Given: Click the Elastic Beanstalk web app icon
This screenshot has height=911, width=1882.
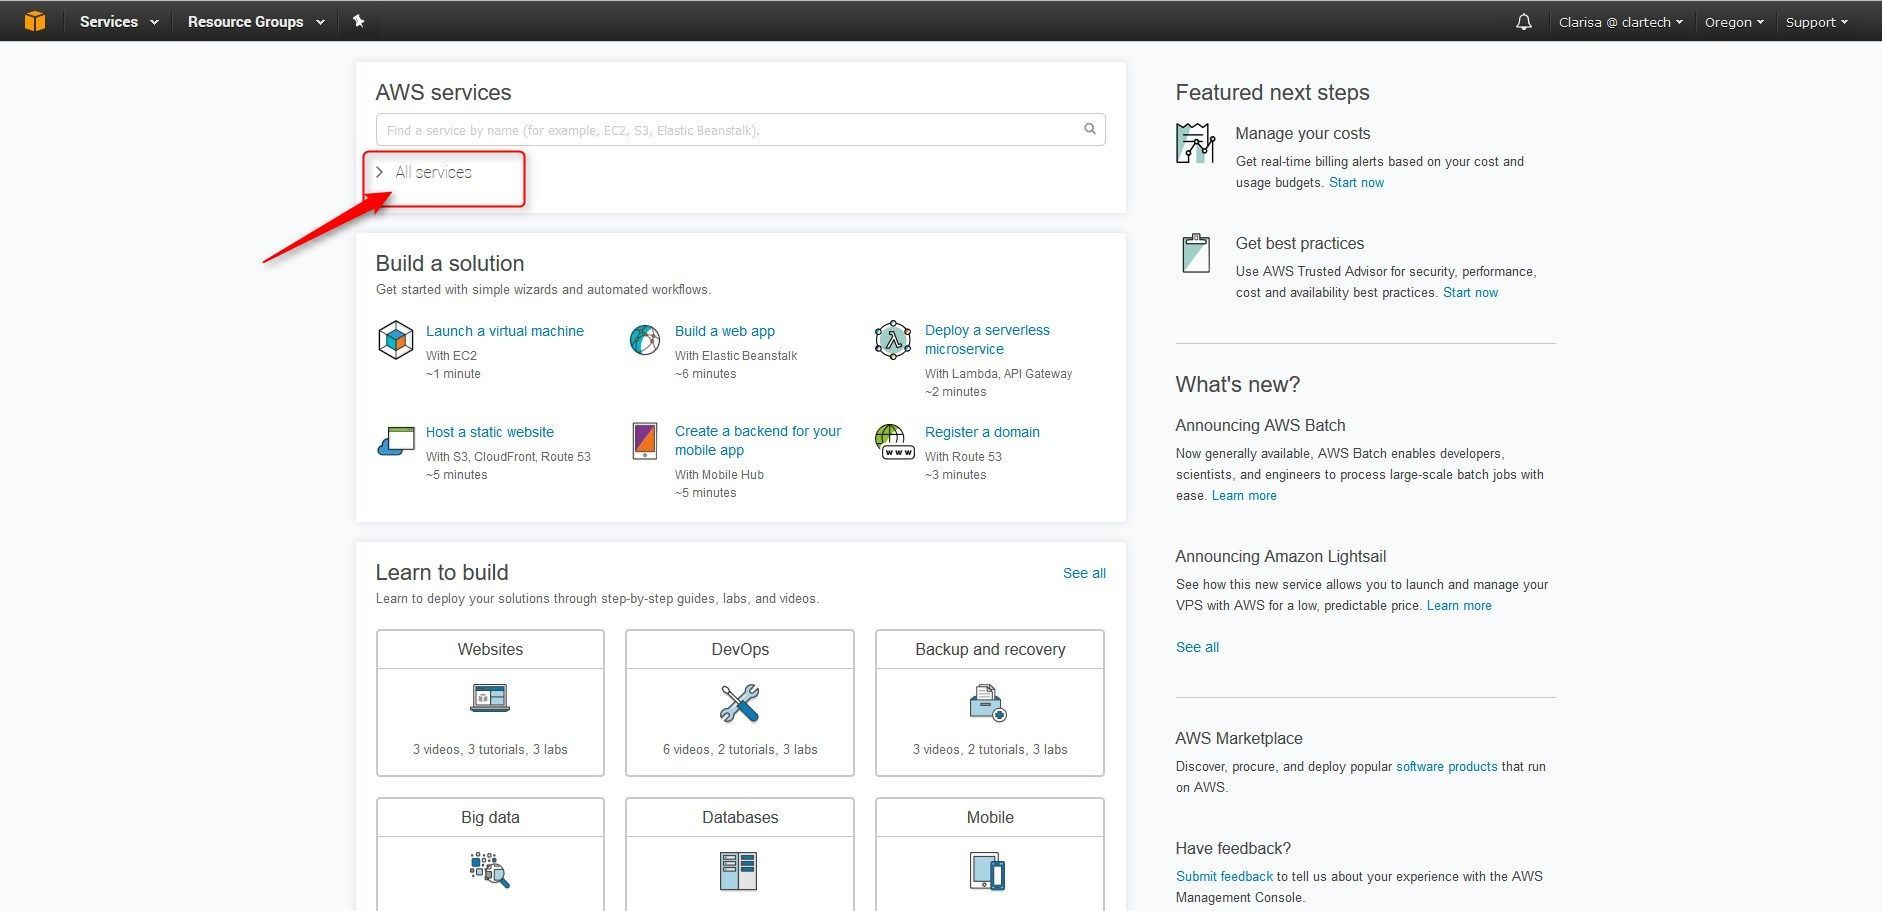Looking at the screenshot, I should [x=645, y=340].
